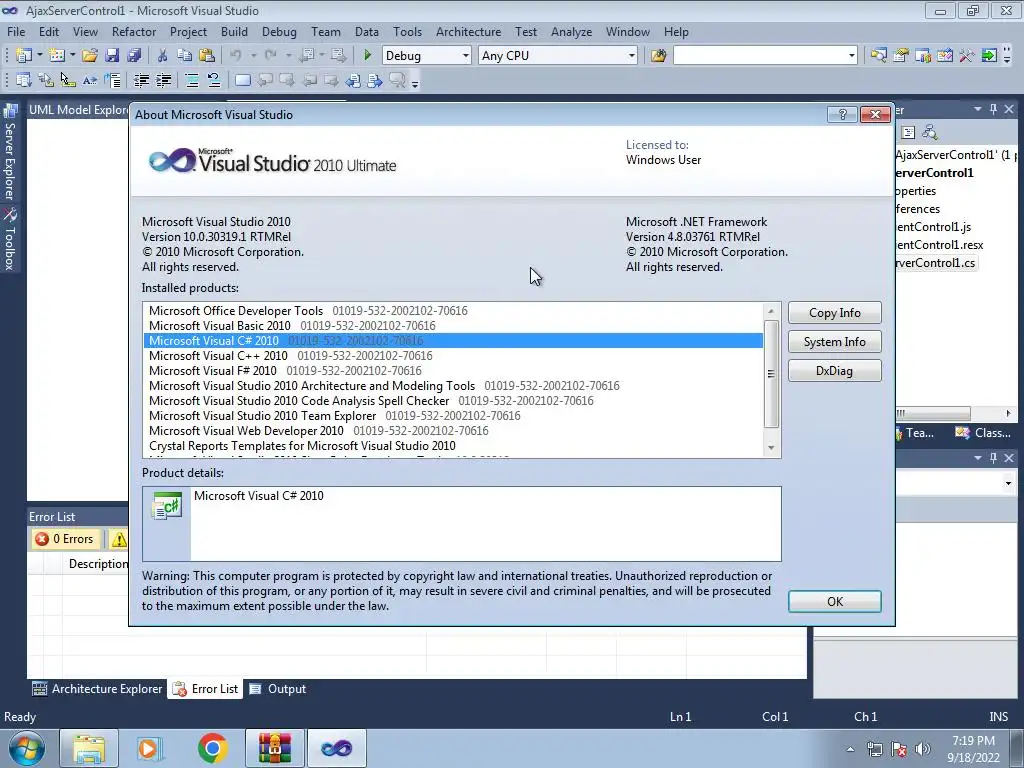Switch to the Architecture Explorer tab

pos(97,689)
